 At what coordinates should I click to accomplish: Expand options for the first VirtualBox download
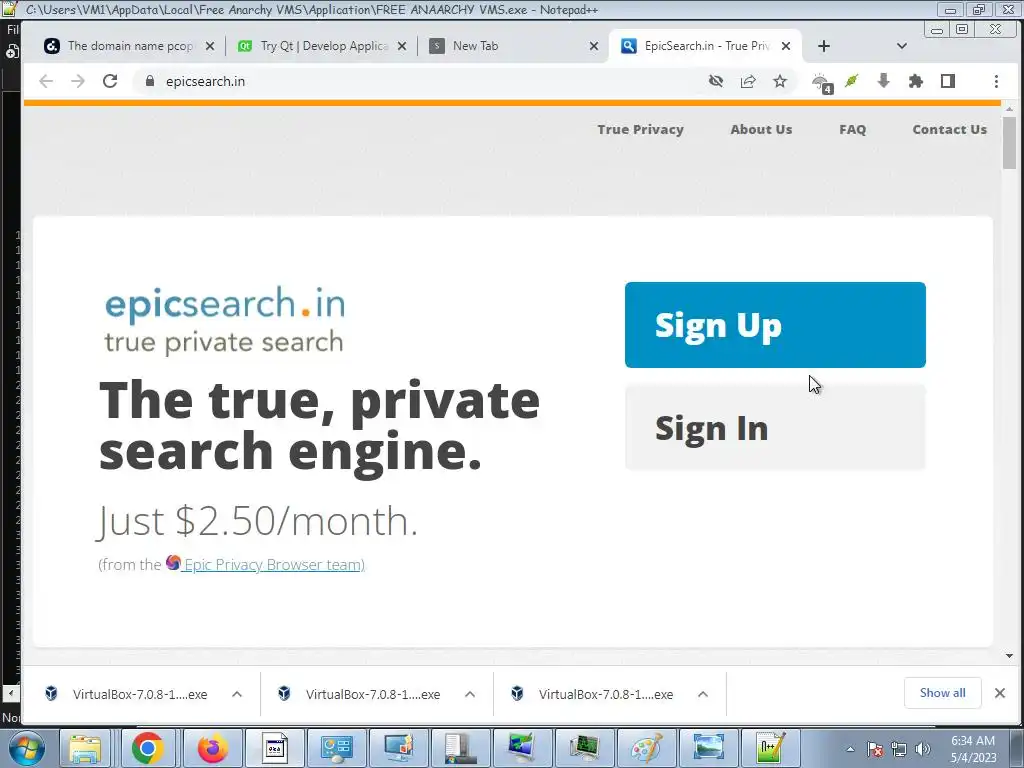(236, 694)
